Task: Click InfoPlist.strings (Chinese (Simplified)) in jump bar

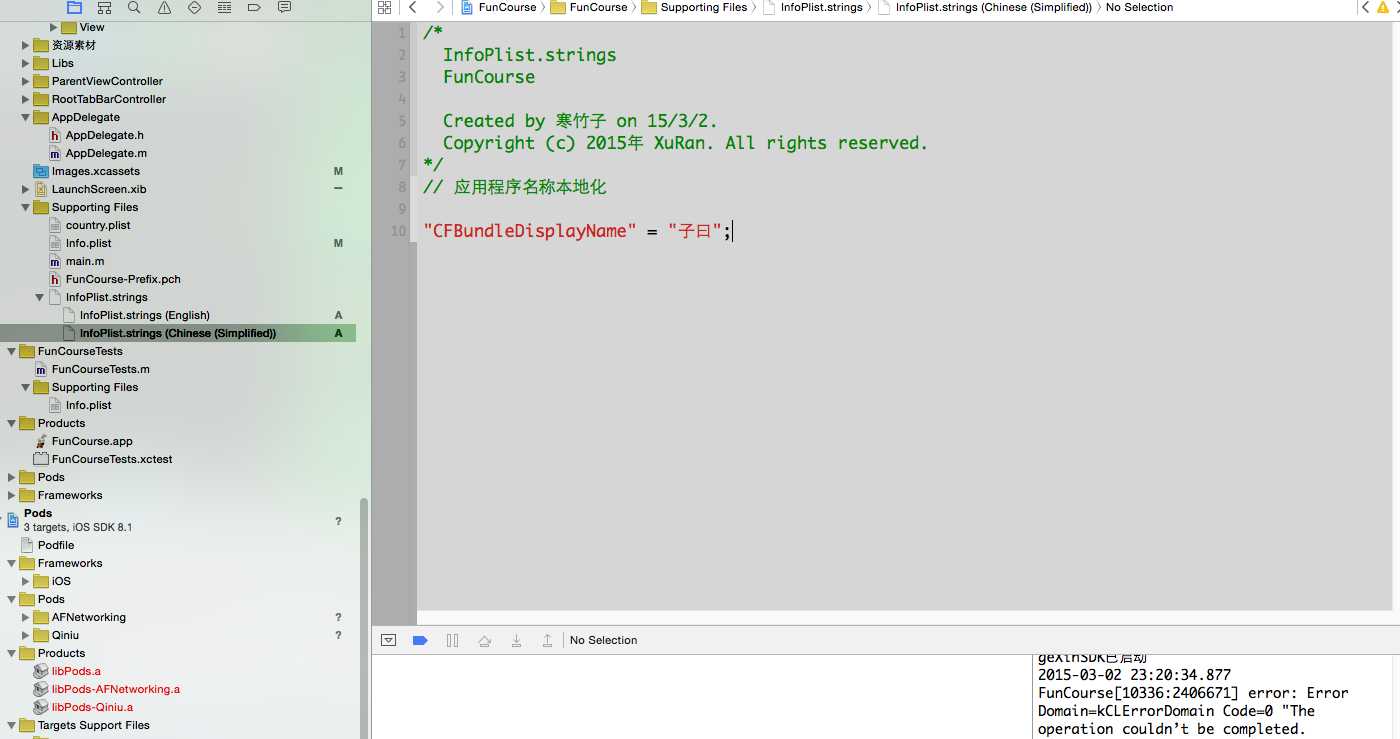Action: [x=985, y=7]
